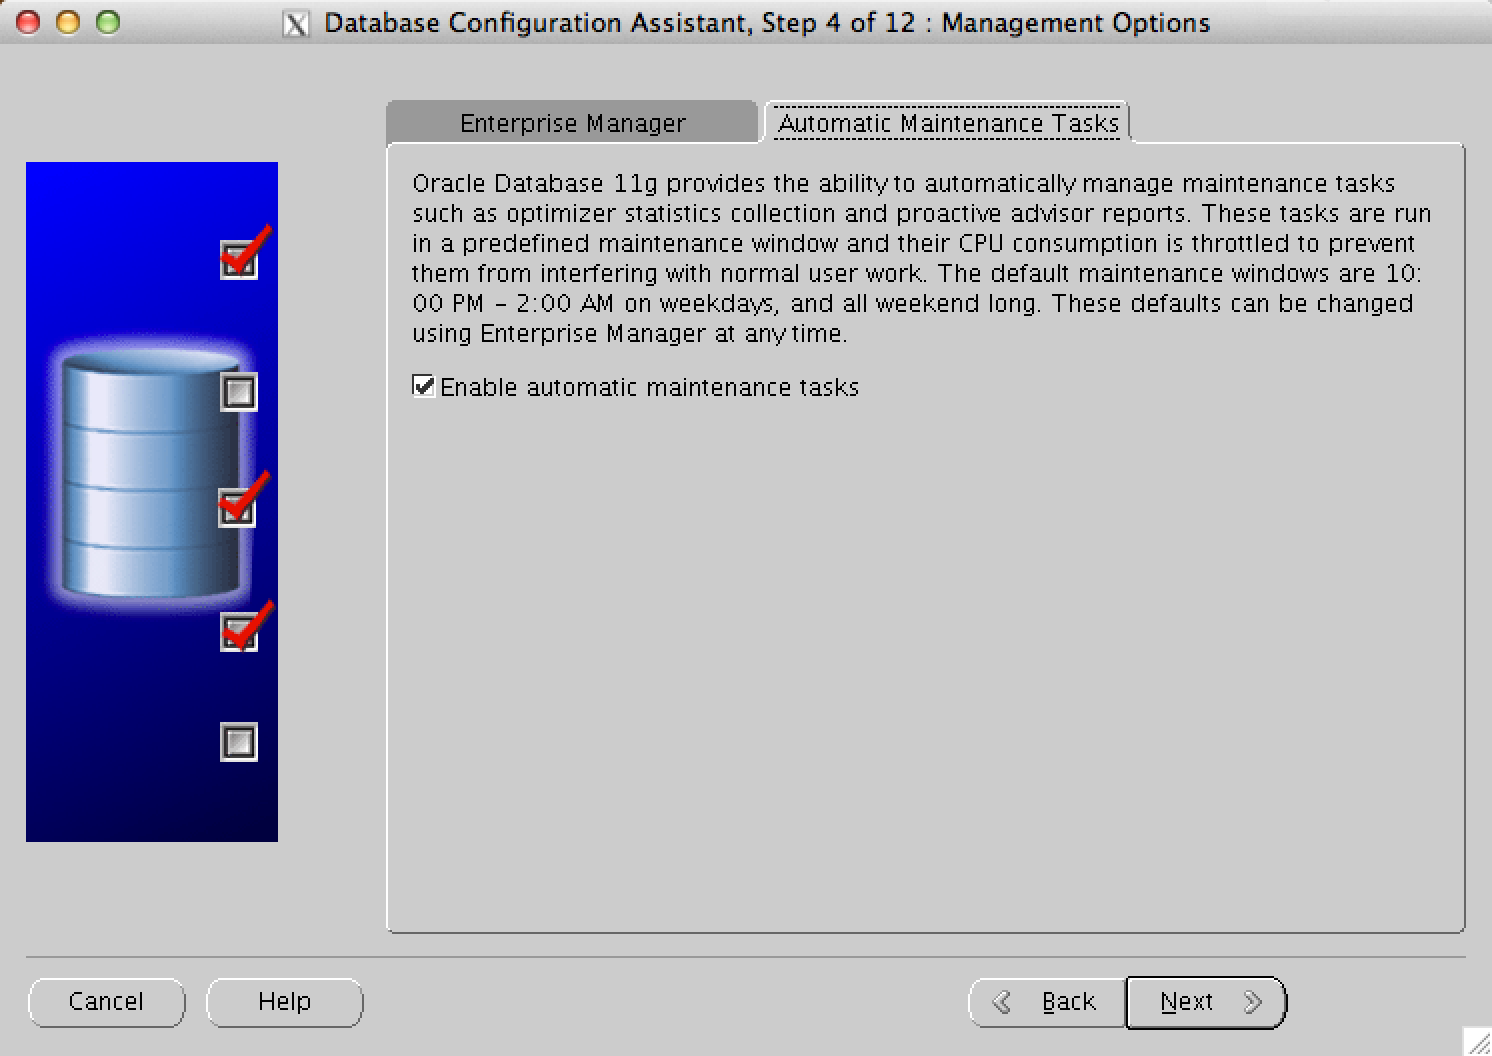Go Back to the previous step

pos(1047,1002)
